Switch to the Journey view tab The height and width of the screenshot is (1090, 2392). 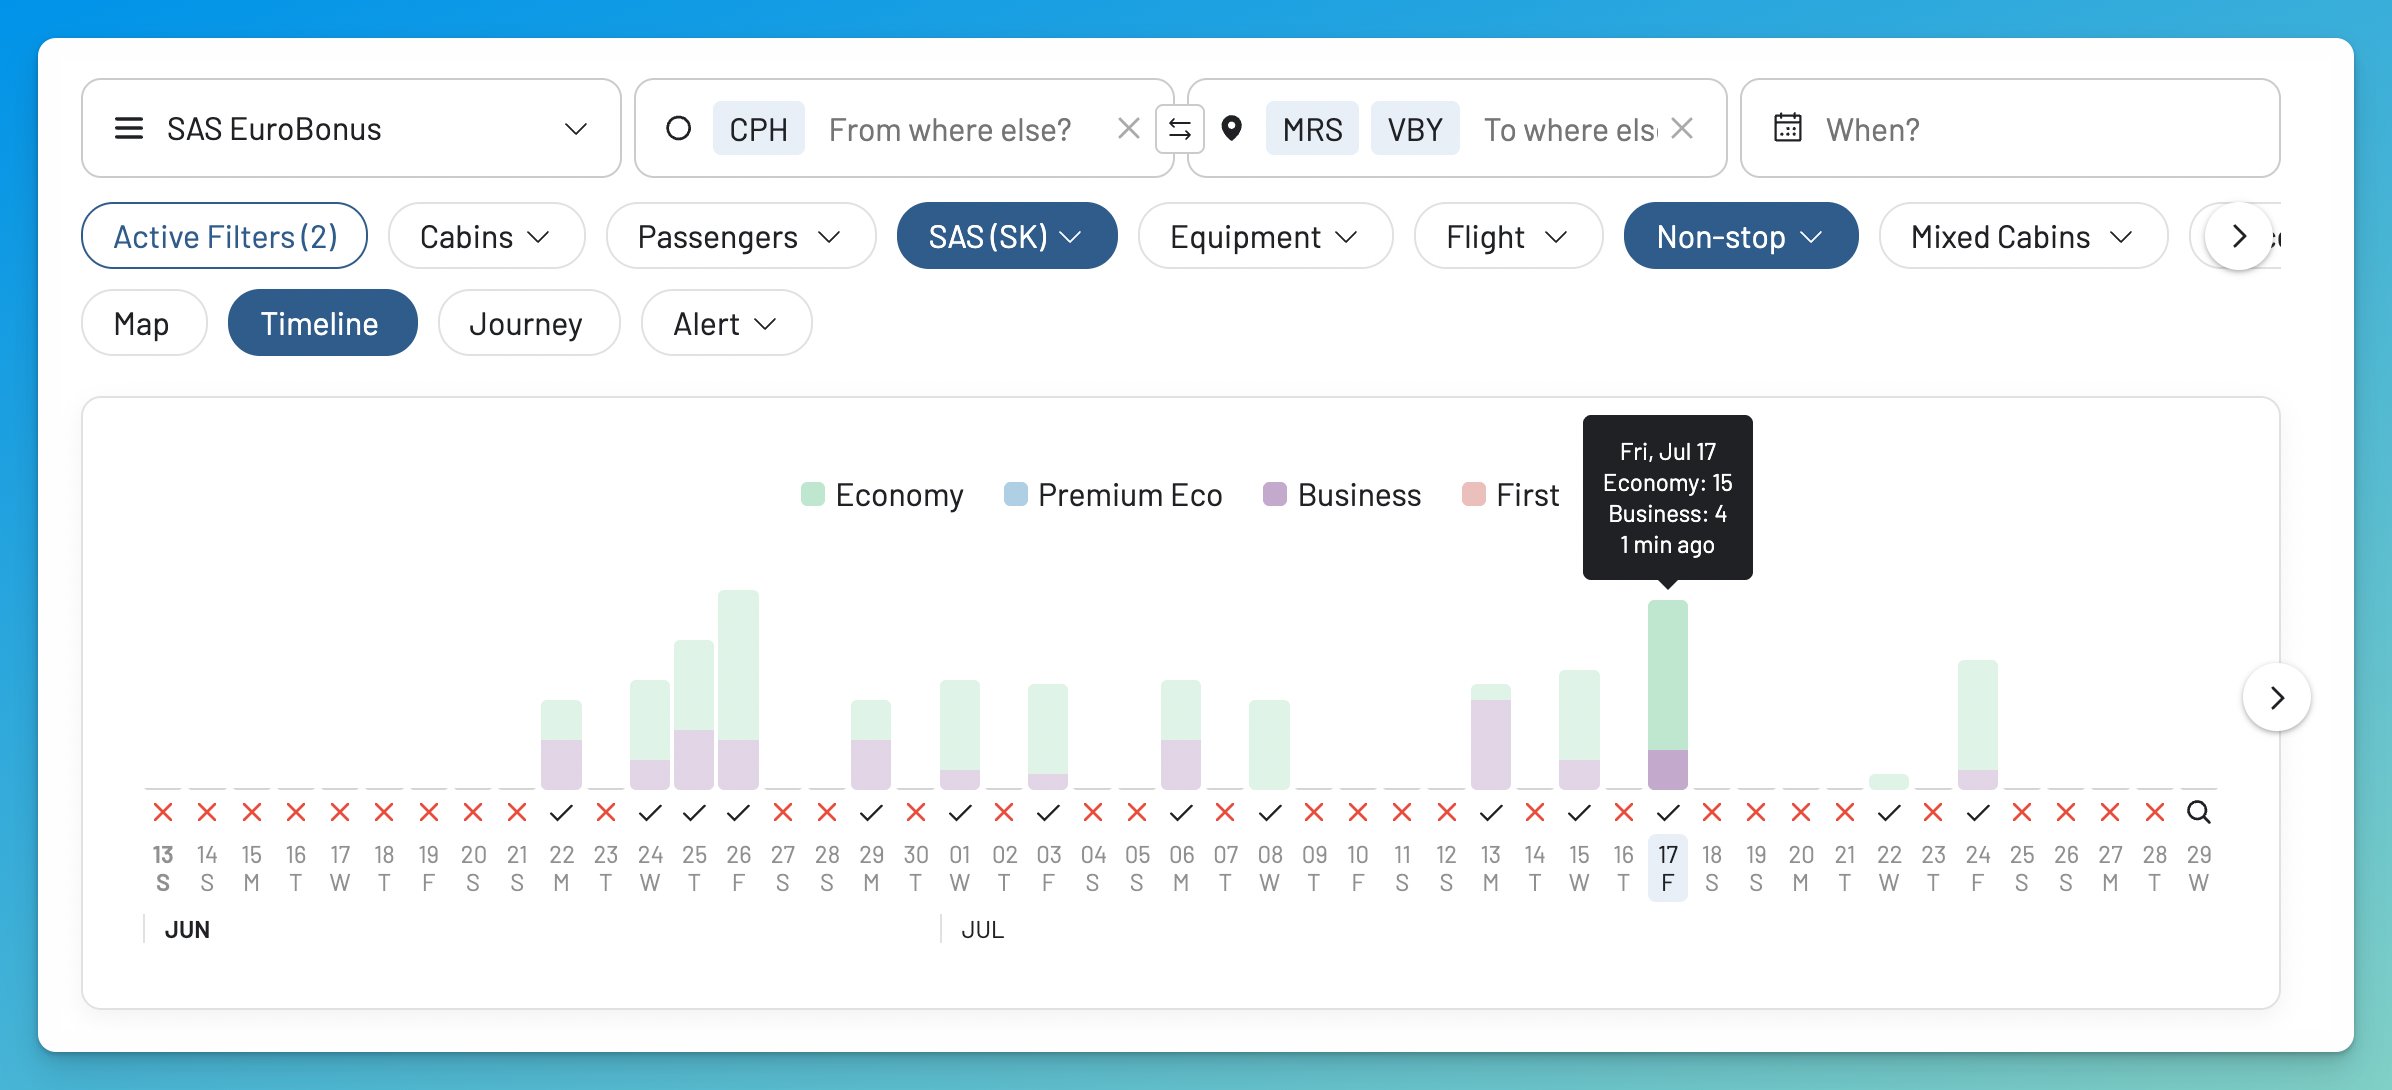click(x=528, y=323)
